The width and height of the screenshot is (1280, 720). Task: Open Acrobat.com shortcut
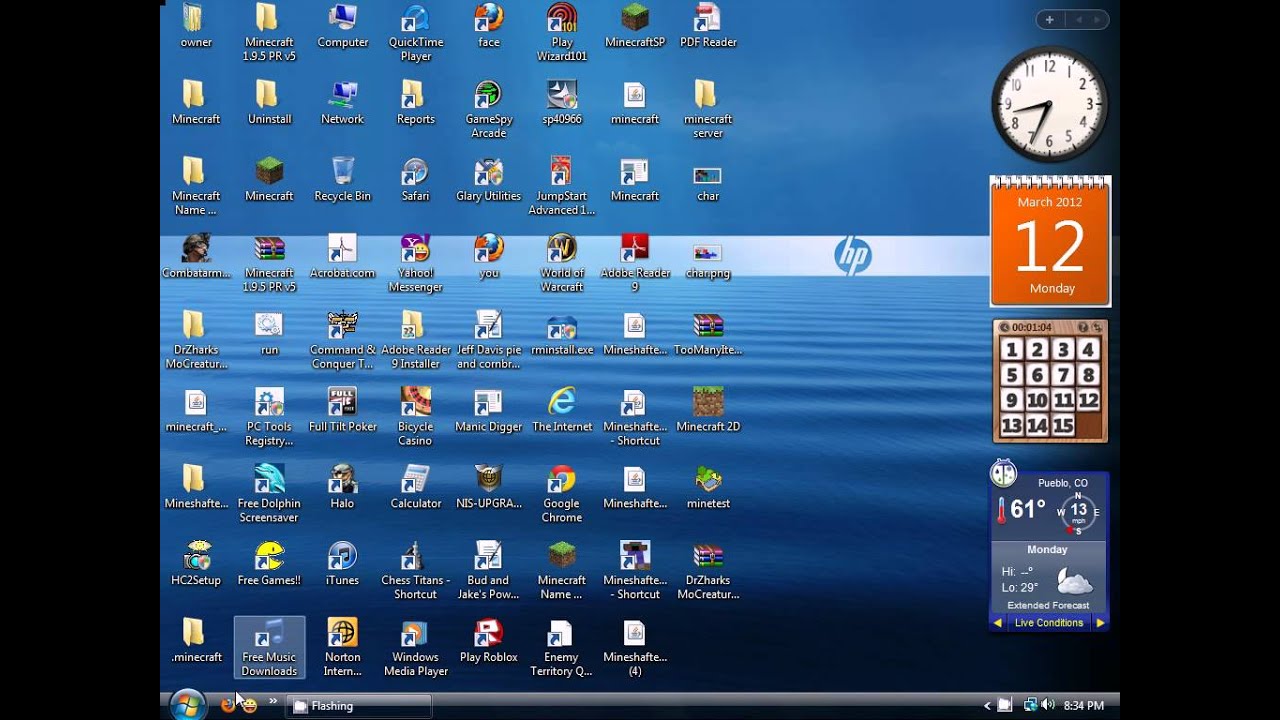click(343, 257)
